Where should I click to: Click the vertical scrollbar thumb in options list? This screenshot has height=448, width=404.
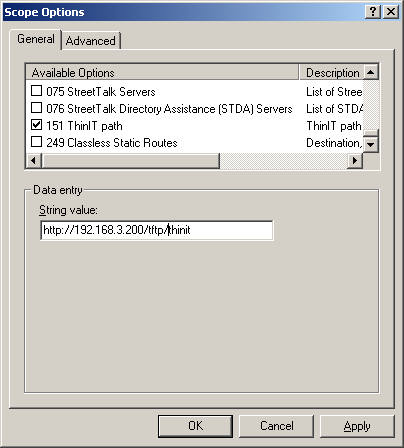click(371, 133)
